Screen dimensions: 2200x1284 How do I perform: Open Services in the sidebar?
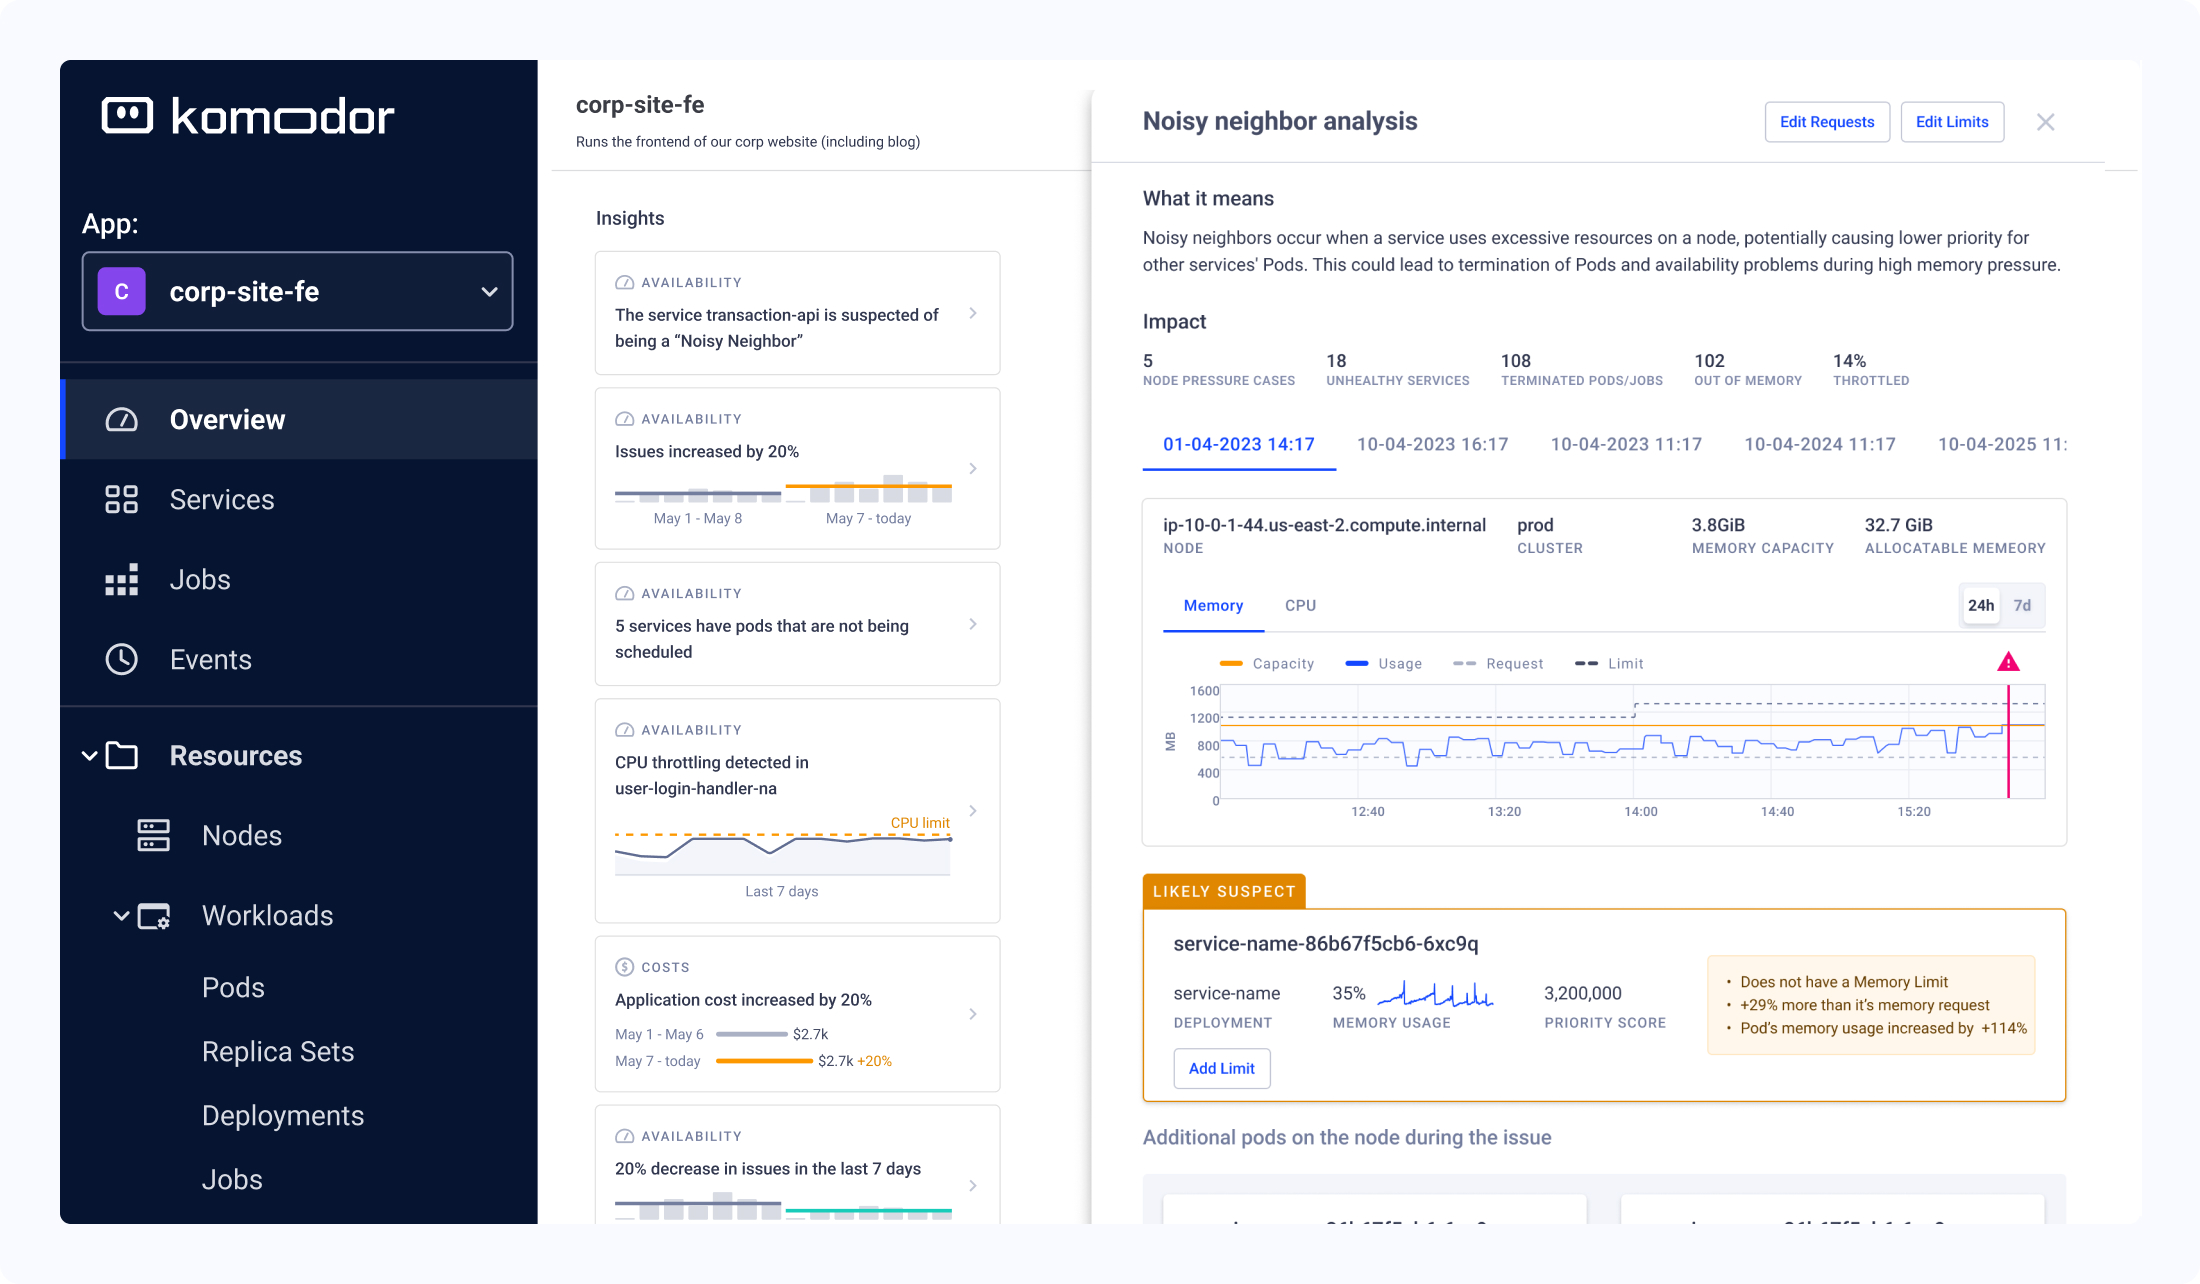click(x=299, y=500)
